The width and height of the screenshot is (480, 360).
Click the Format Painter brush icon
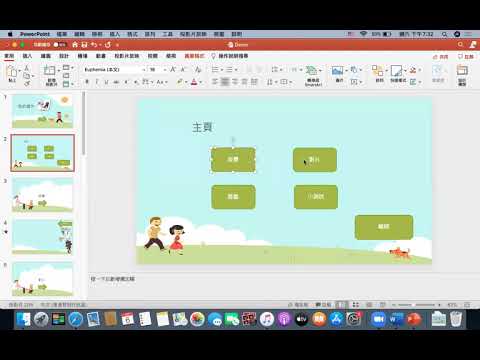(x=27, y=83)
